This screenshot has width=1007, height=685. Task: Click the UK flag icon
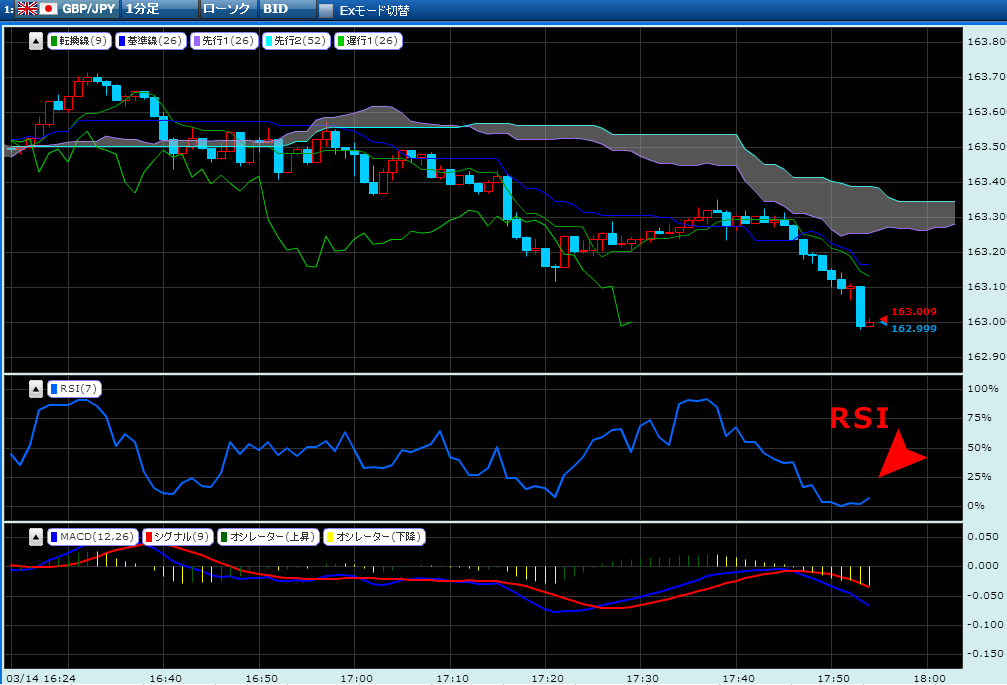pyautogui.click(x=27, y=9)
